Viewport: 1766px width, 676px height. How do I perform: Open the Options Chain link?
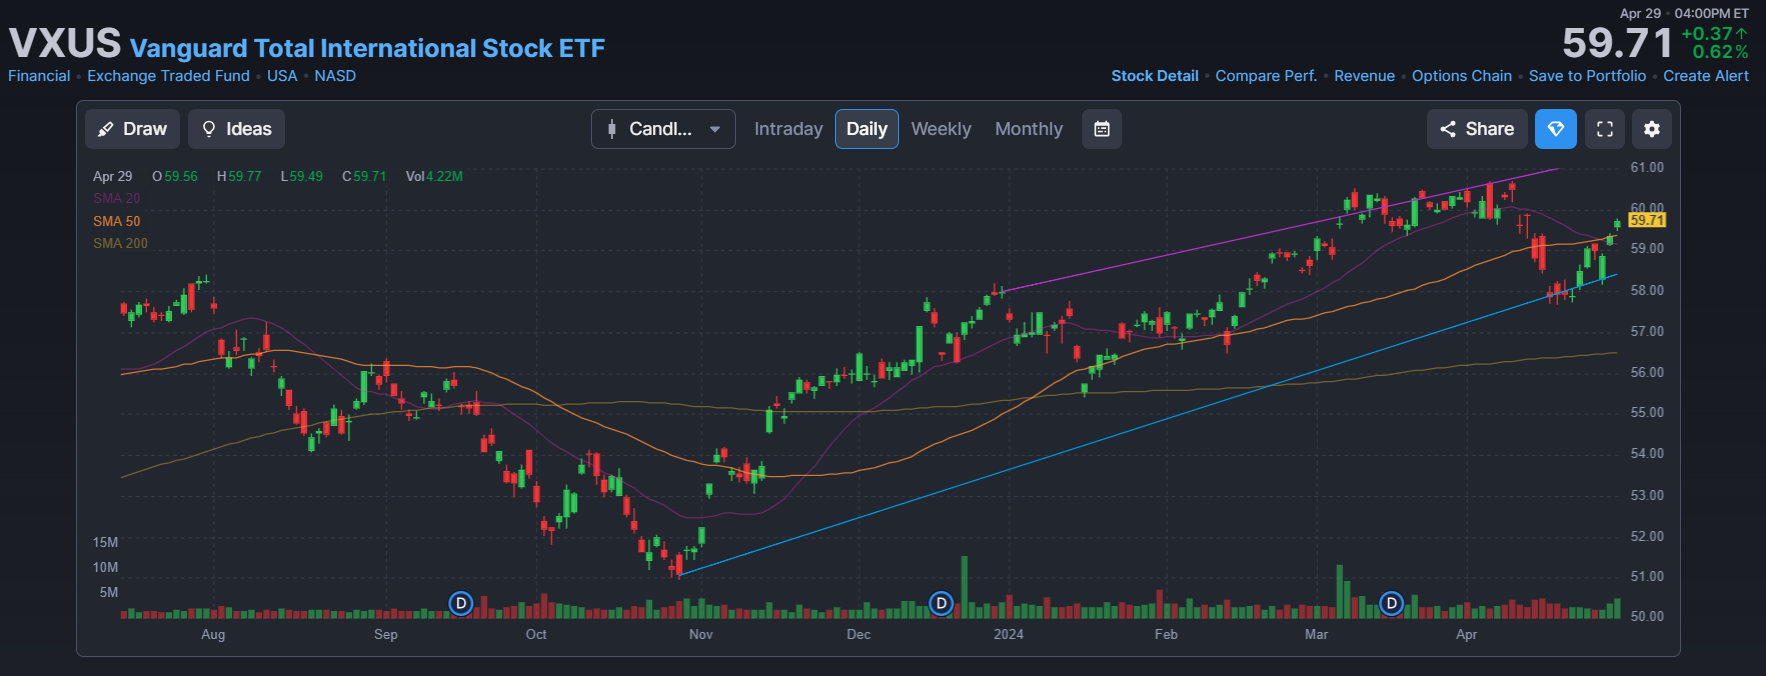tap(1462, 76)
